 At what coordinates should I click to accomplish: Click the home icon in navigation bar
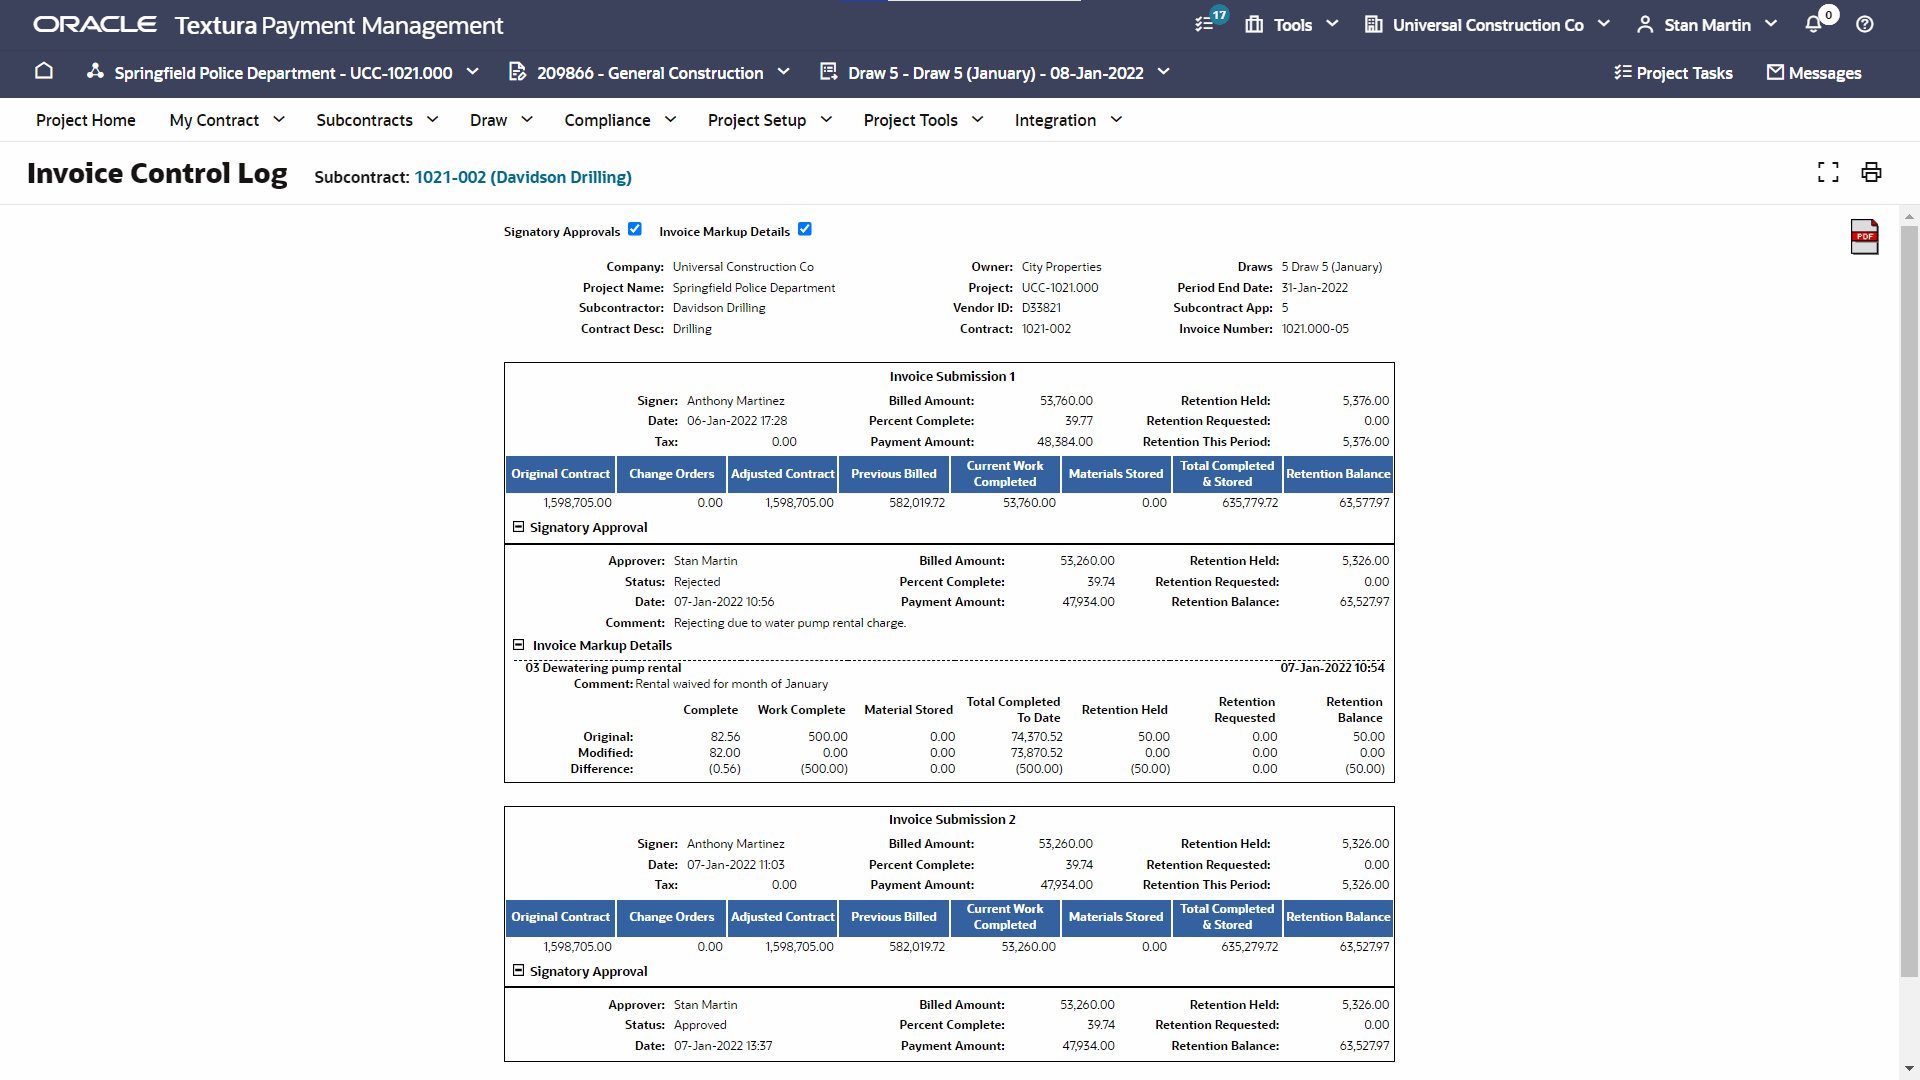click(x=44, y=71)
